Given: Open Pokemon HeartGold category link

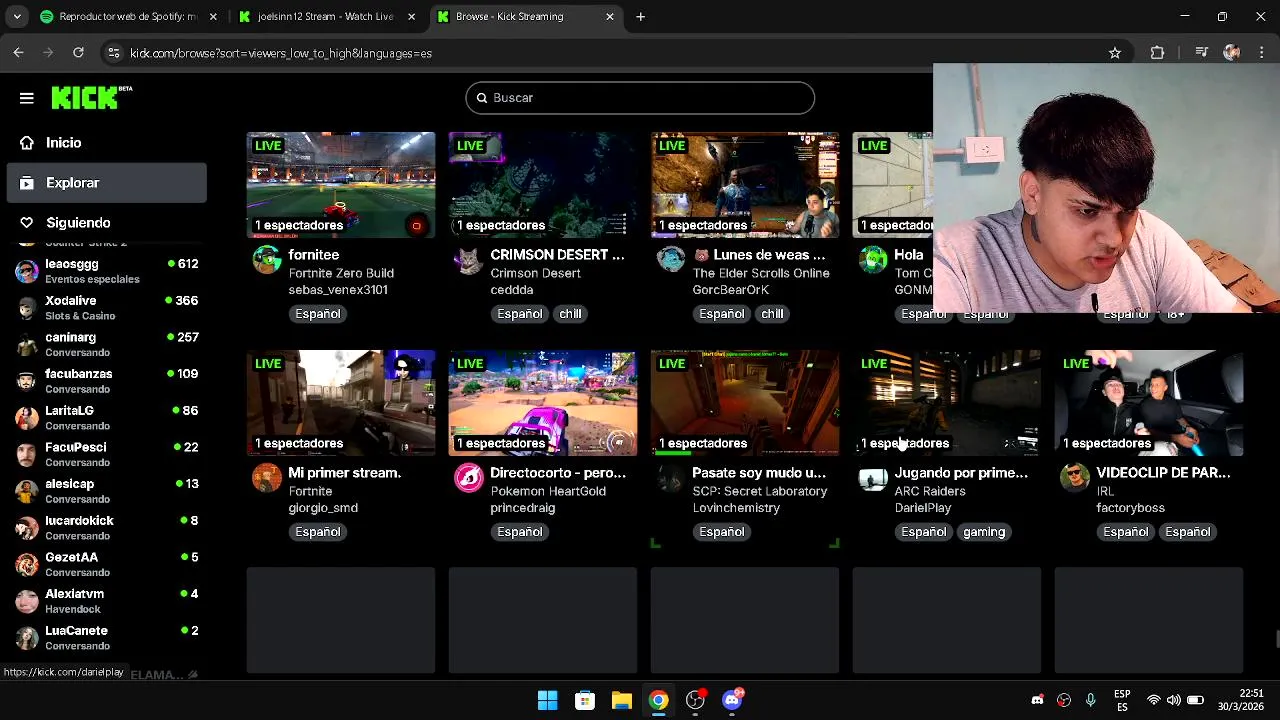Looking at the screenshot, I should 548,491.
